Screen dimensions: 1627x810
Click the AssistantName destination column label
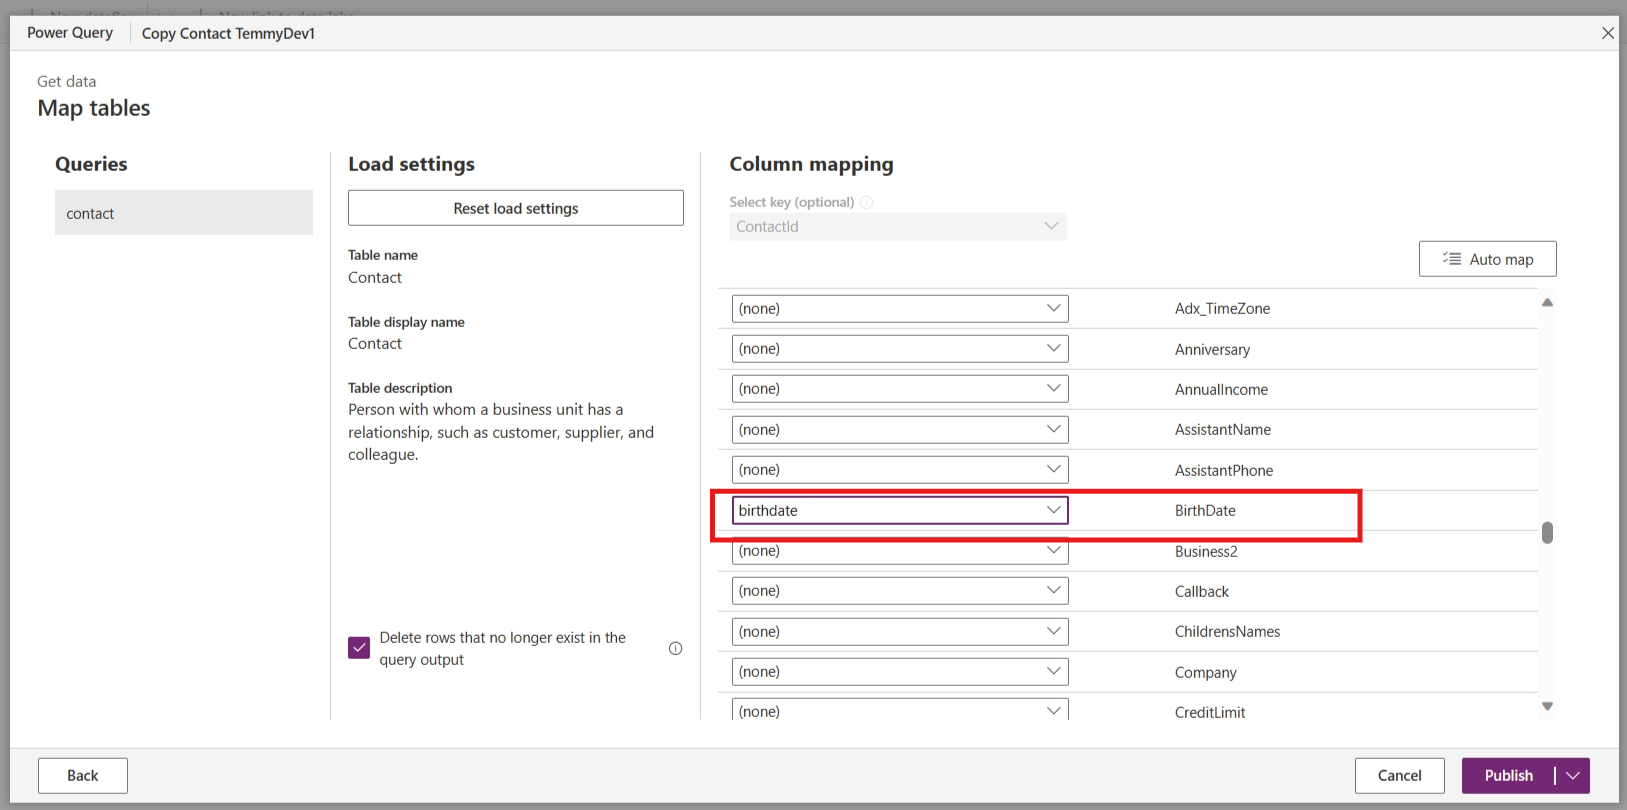coord(1223,429)
